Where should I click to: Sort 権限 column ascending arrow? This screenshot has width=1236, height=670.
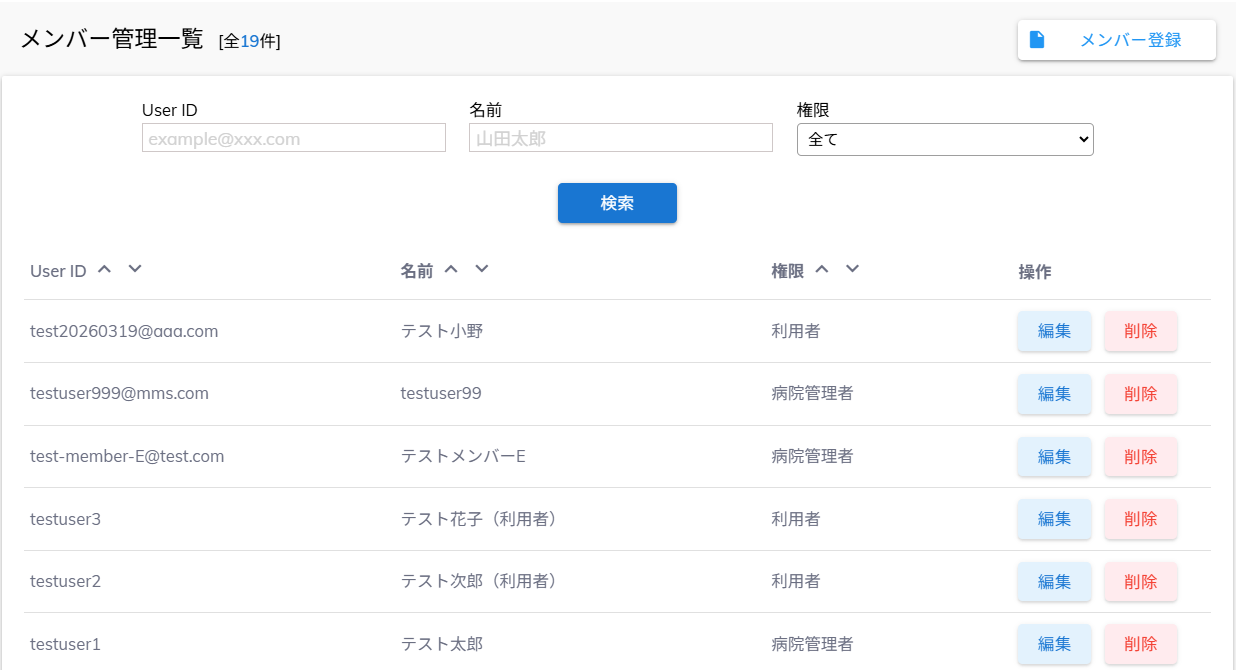pyautogui.click(x=822, y=268)
